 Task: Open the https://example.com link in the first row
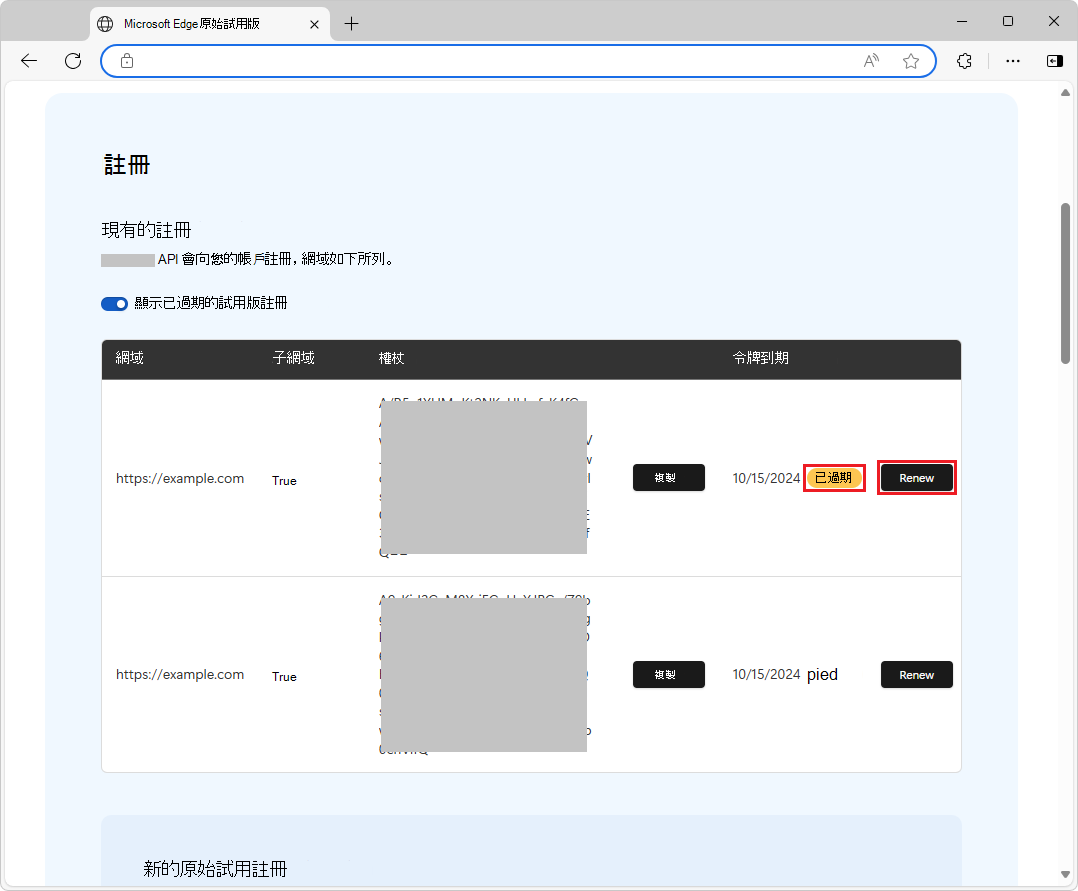[x=181, y=478]
